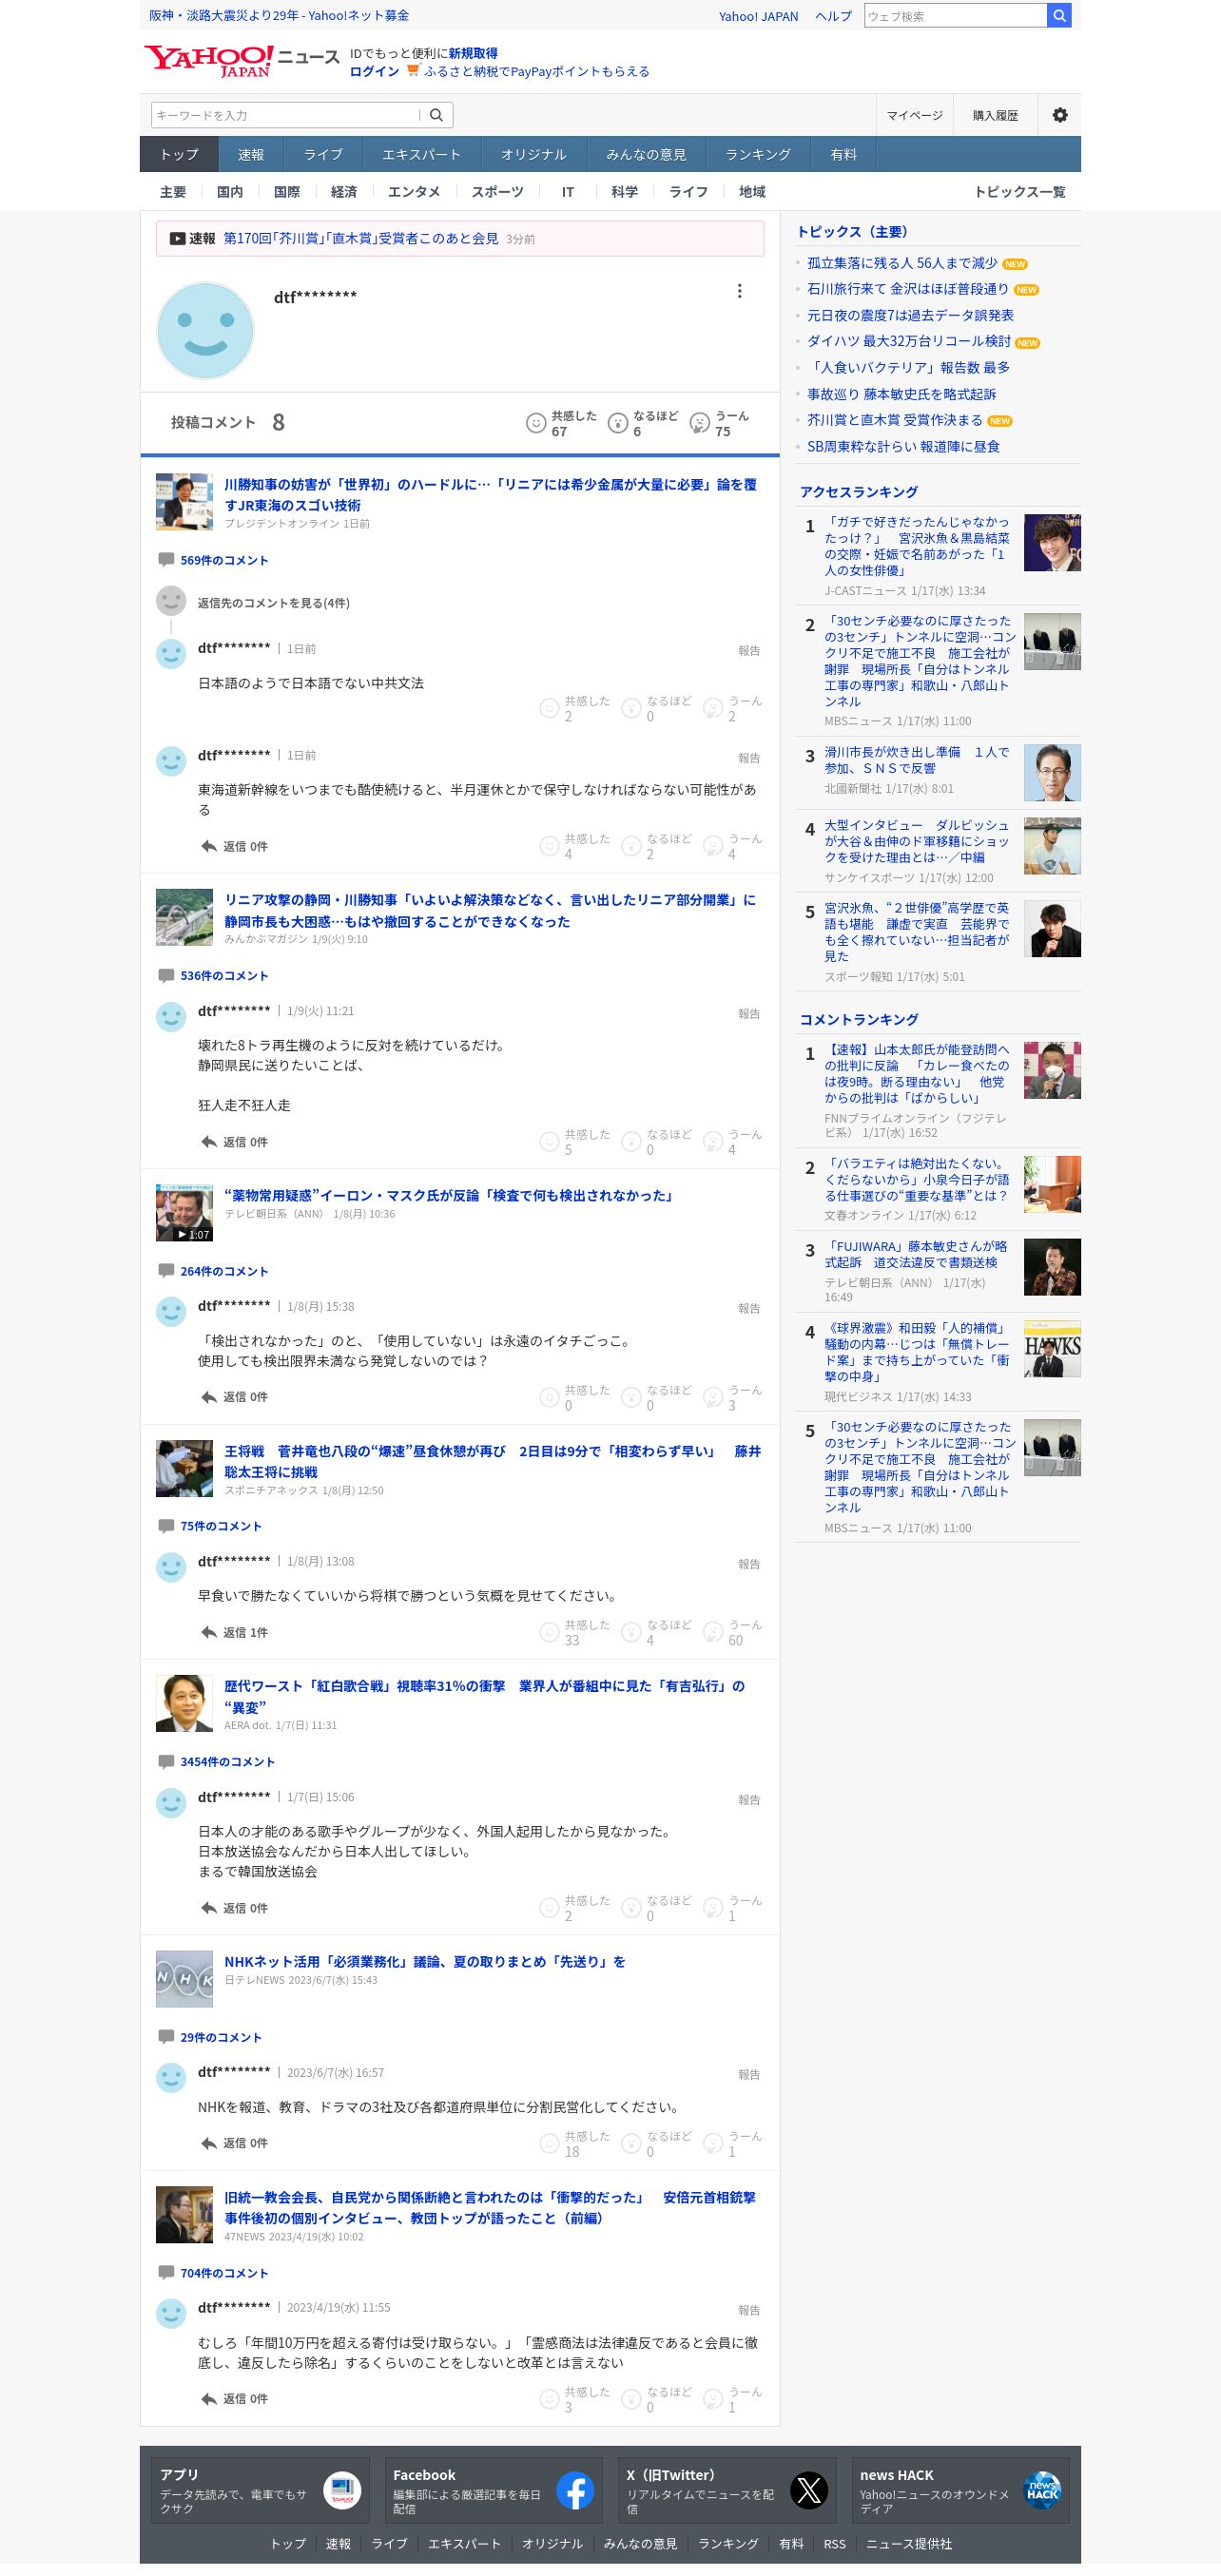Expand 返信先のコメントを見る(4件)
The image size is (1221, 2576).
[x=273, y=603]
